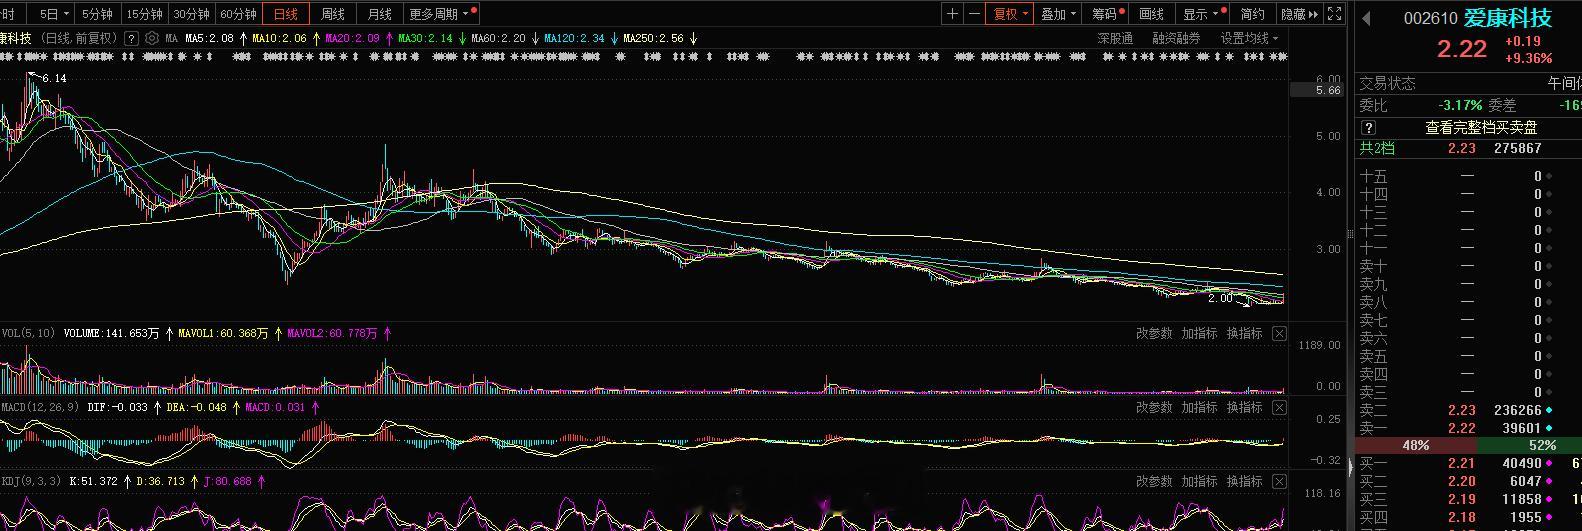This screenshot has height=531, width=1582.
Task: Open the 叠加 overlay dropdown
Action: (x=1058, y=14)
